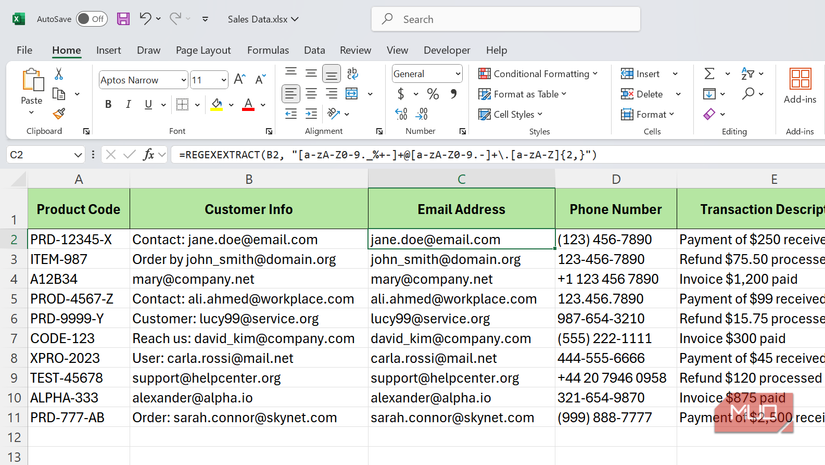Apply yellow Fill Color

click(216, 104)
